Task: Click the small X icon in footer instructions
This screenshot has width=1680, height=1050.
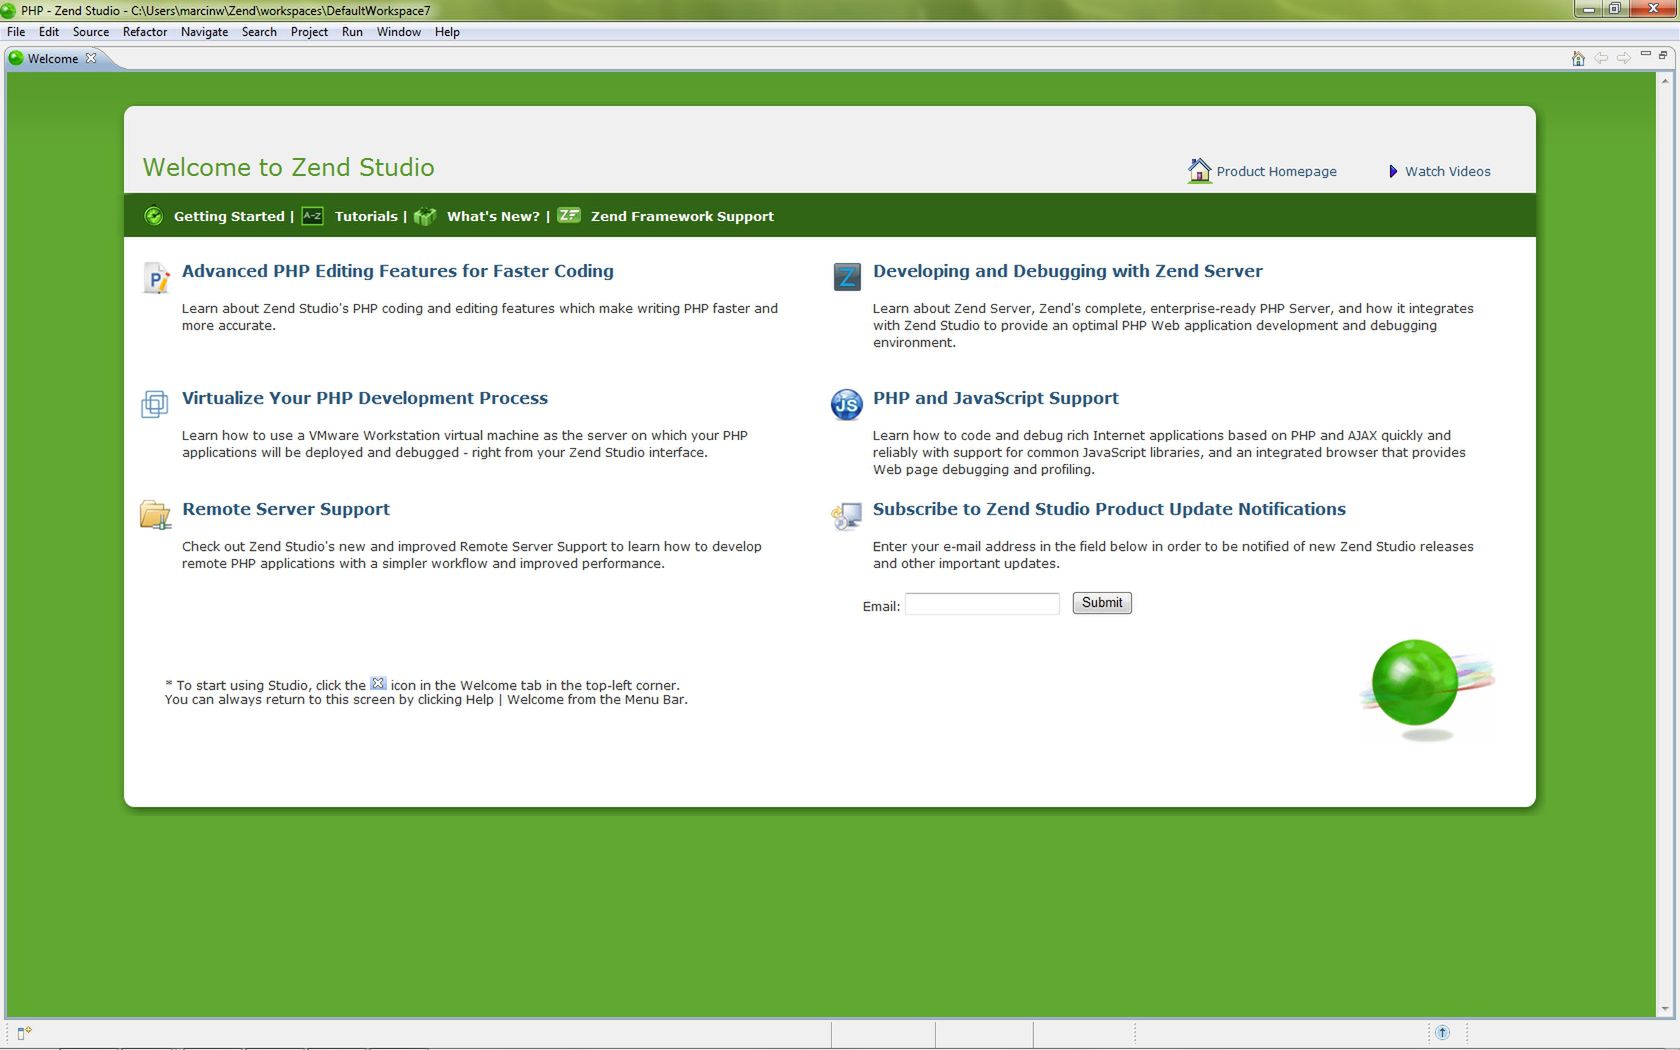Action: pyautogui.click(x=378, y=684)
